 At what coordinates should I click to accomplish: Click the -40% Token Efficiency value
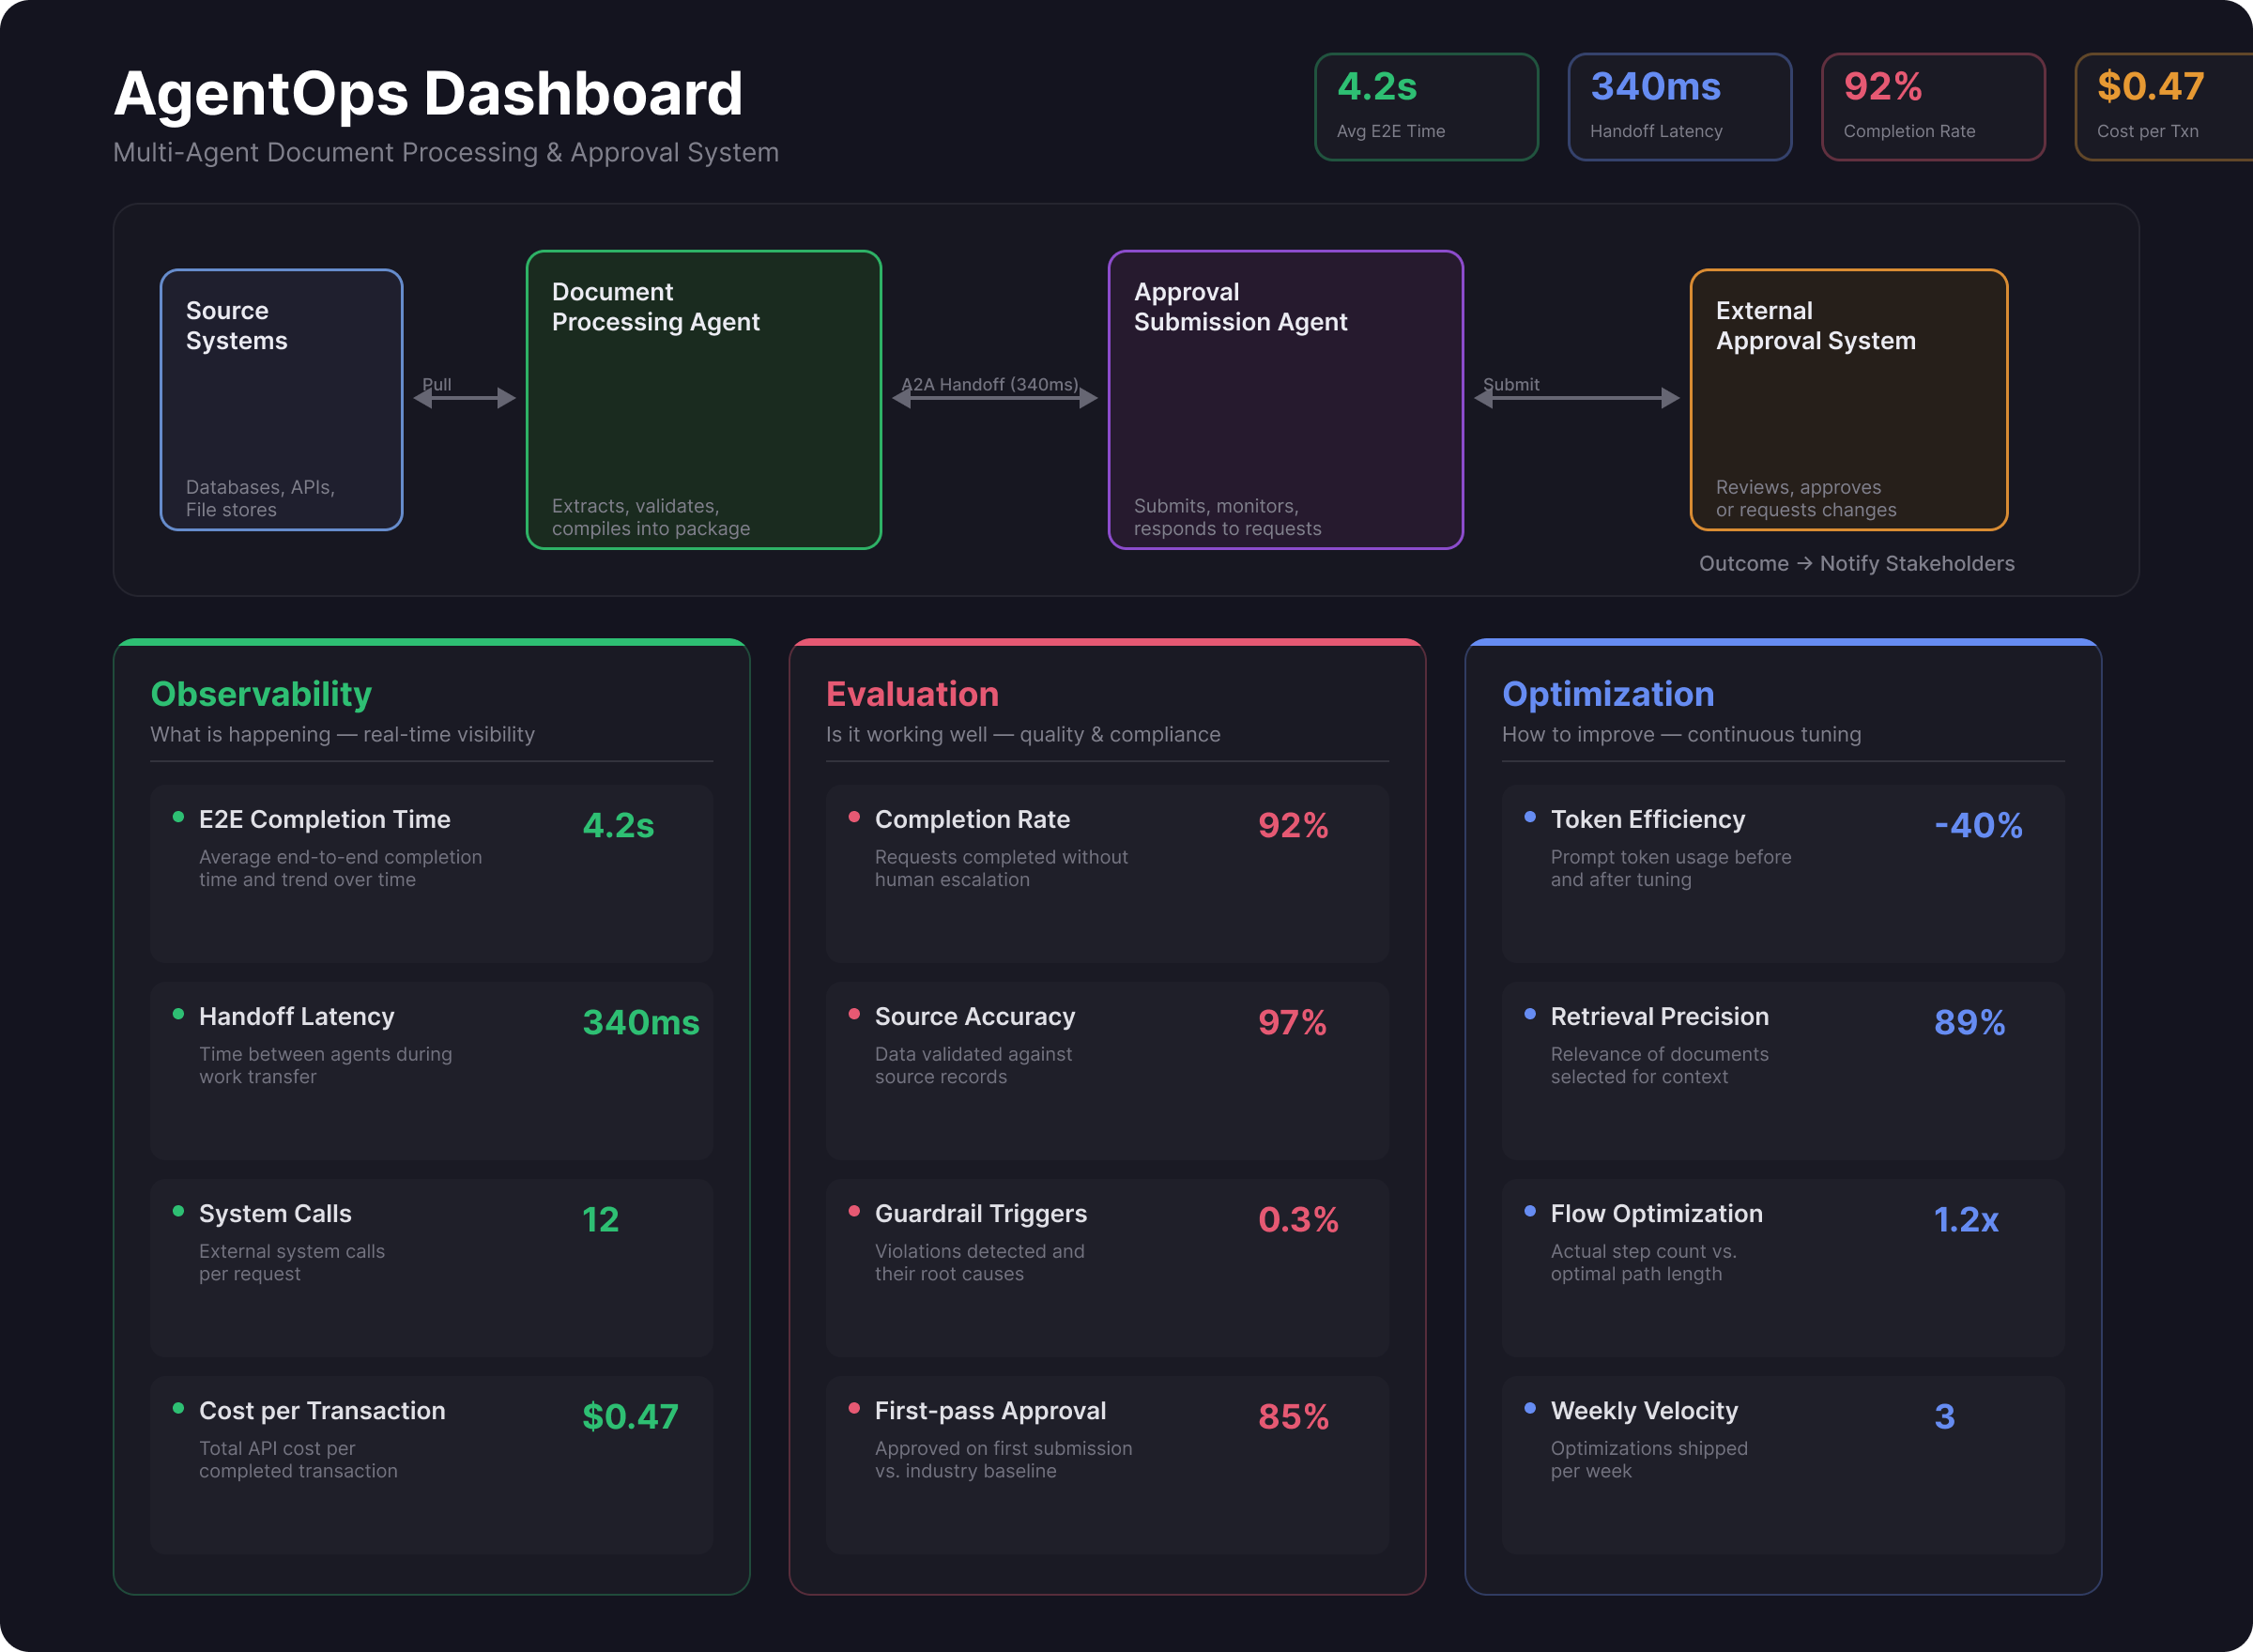(x=1978, y=825)
